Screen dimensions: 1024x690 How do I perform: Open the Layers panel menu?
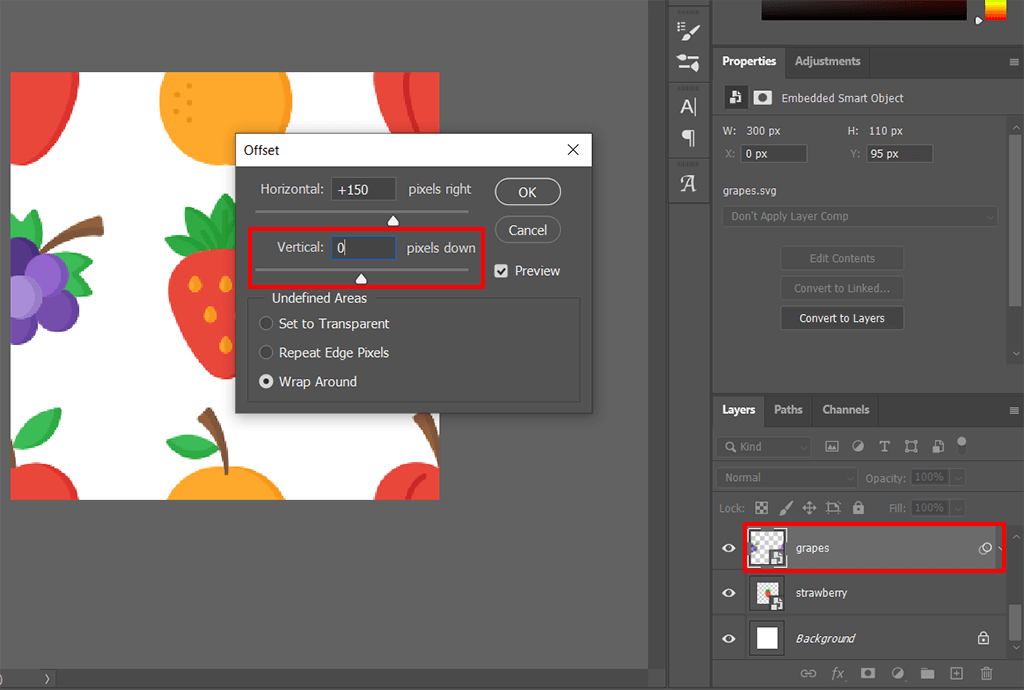click(1014, 411)
